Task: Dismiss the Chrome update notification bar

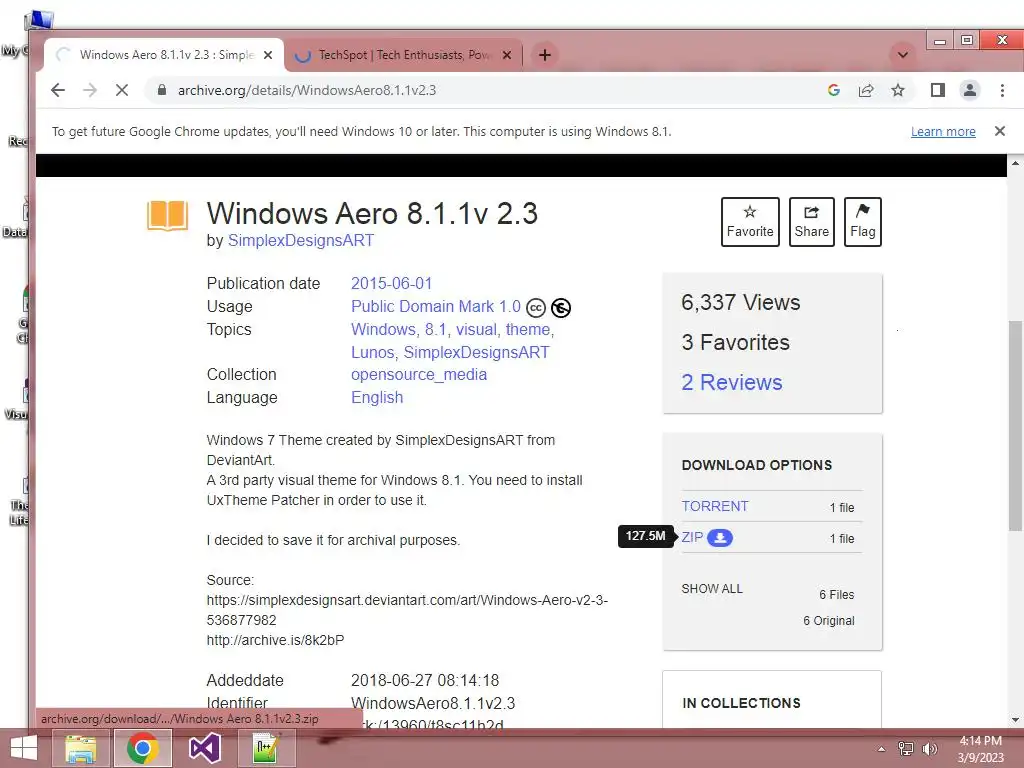Action: point(1000,131)
